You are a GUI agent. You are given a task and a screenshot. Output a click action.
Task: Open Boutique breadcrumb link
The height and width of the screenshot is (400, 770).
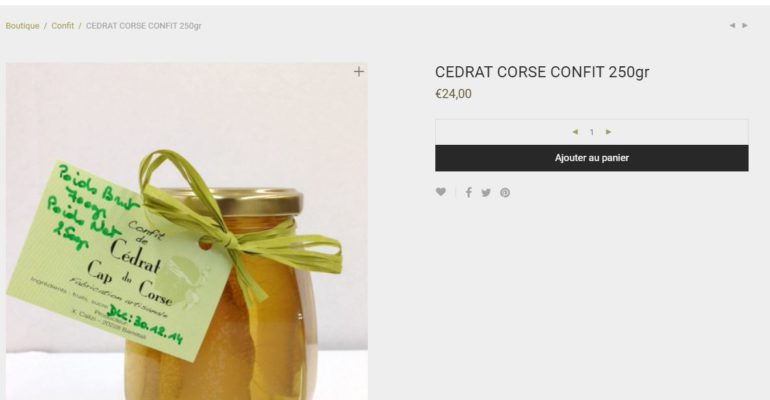pos(23,26)
